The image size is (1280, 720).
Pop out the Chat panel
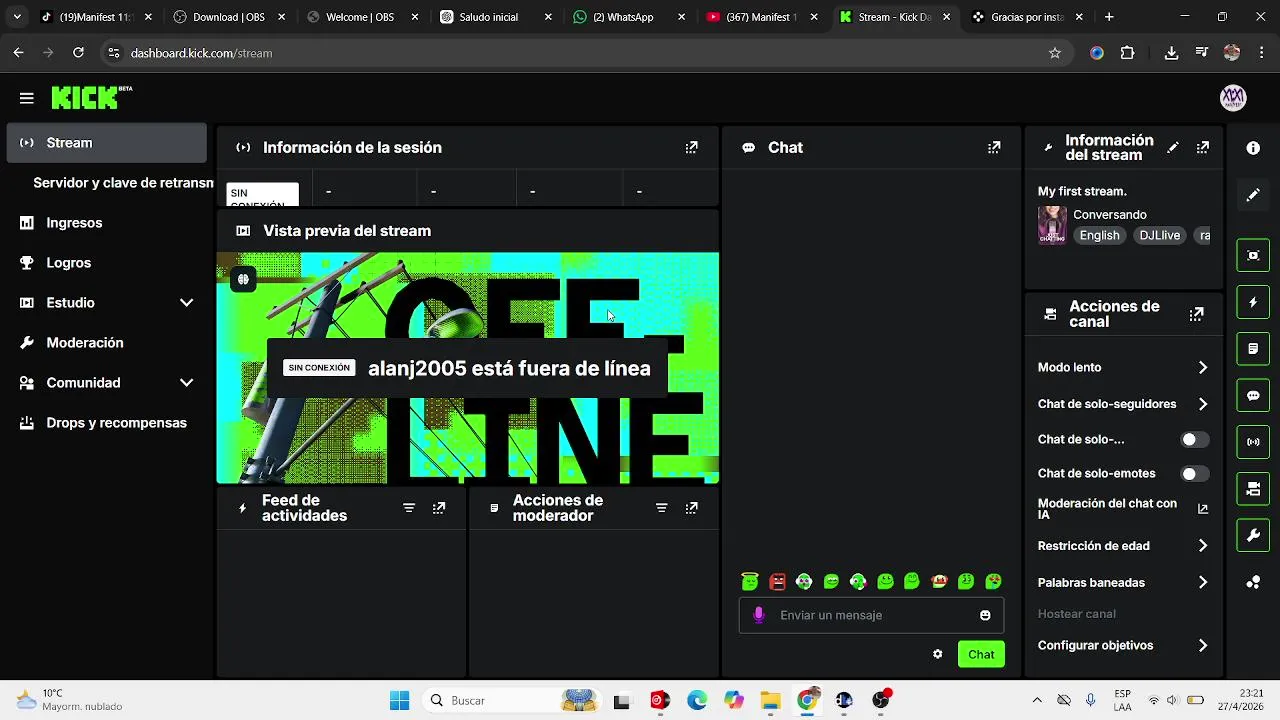point(994,147)
